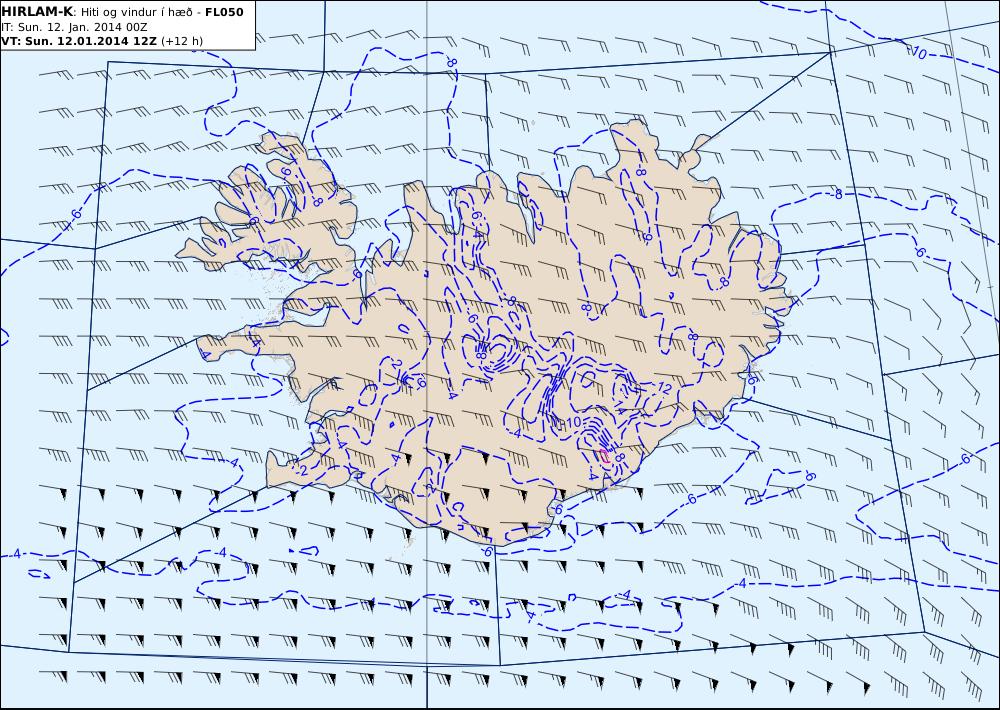Viewport: 1000px width, 710px height.
Task: Click the HIRLAM-K model title text
Action: 37,12
